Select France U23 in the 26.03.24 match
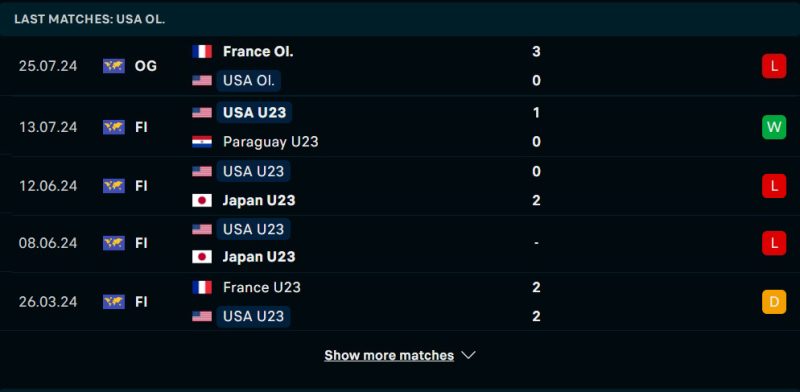Screen dimensions: 800x392 point(262,287)
